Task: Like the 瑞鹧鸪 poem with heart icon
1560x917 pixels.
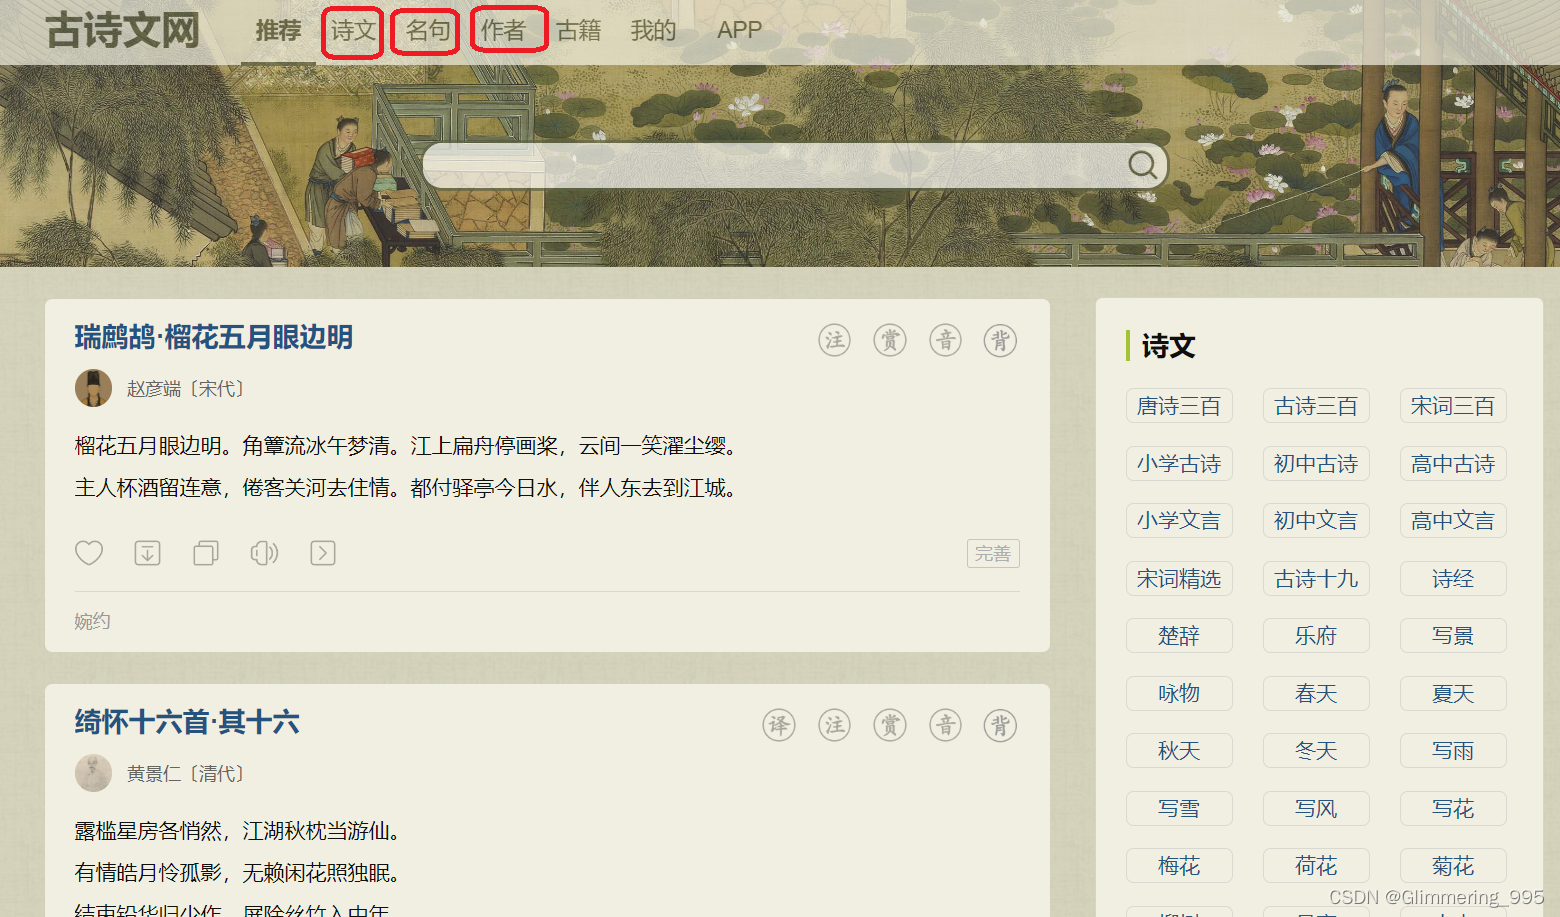Action: click(89, 553)
